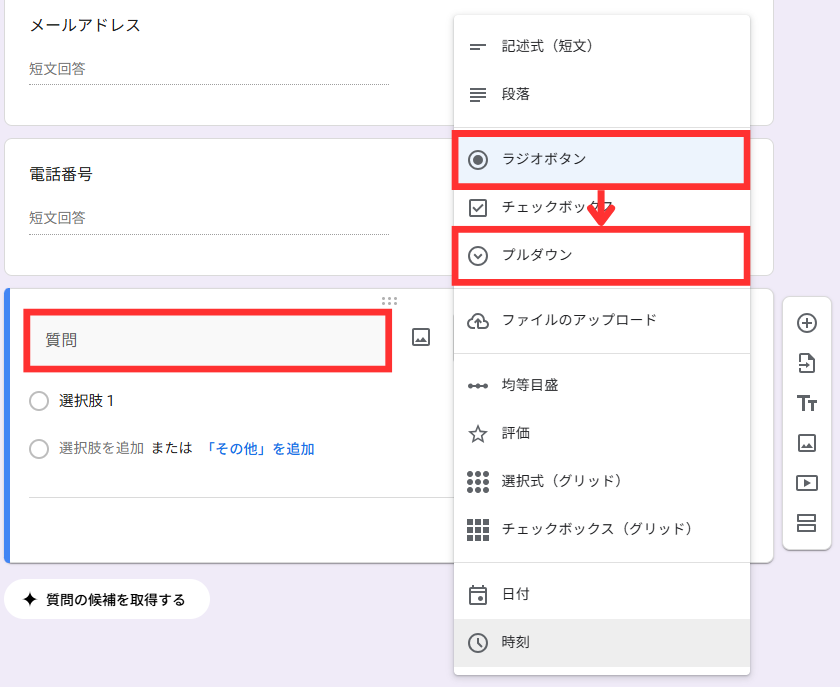The height and width of the screenshot is (687, 840).
Task: Click the dot grid icon for 選択式（グリッド）
Action: (478, 482)
